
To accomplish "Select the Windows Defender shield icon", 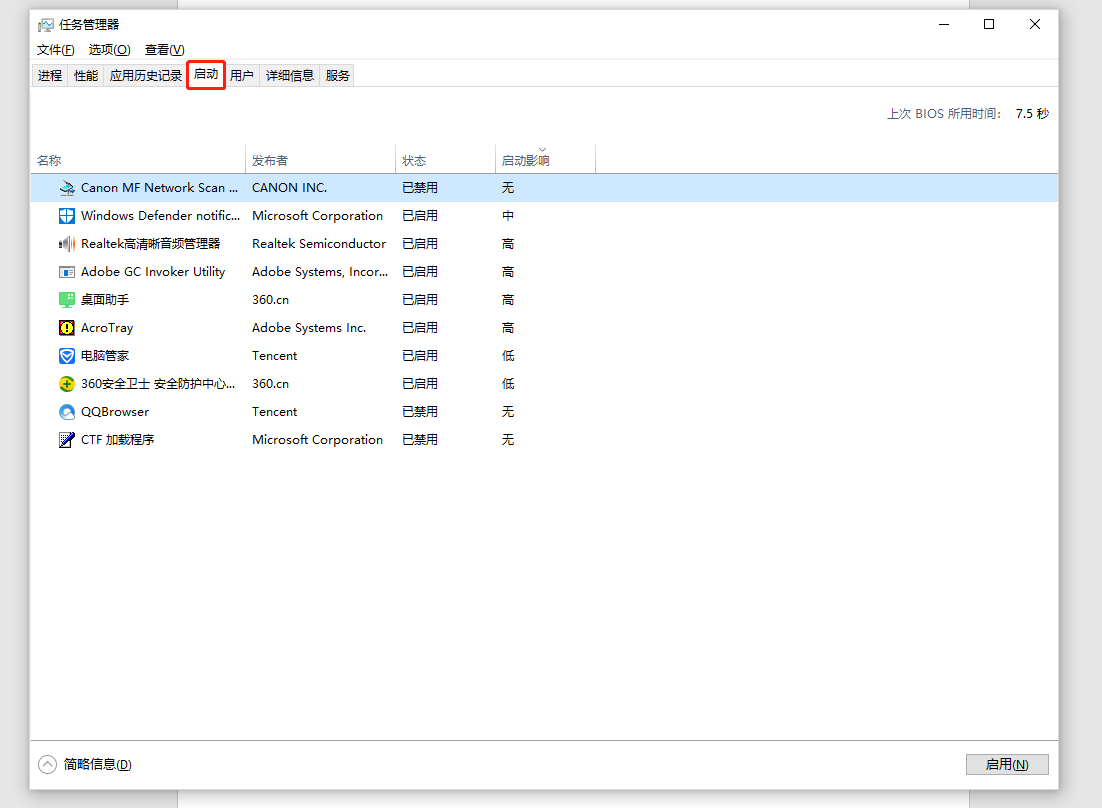I will pyautogui.click(x=67, y=216).
